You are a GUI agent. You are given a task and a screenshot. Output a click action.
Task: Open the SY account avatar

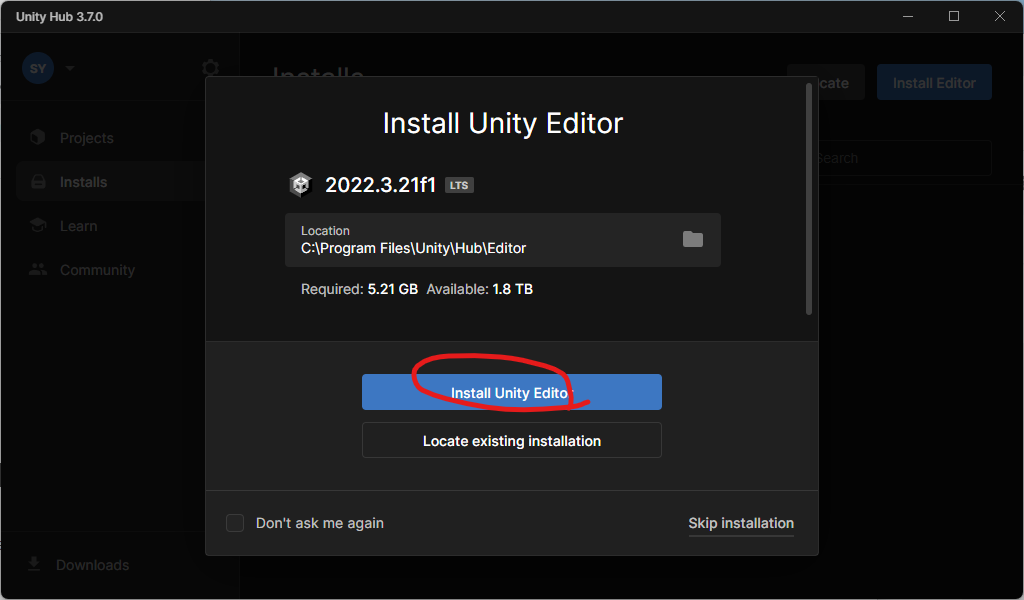pos(38,69)
